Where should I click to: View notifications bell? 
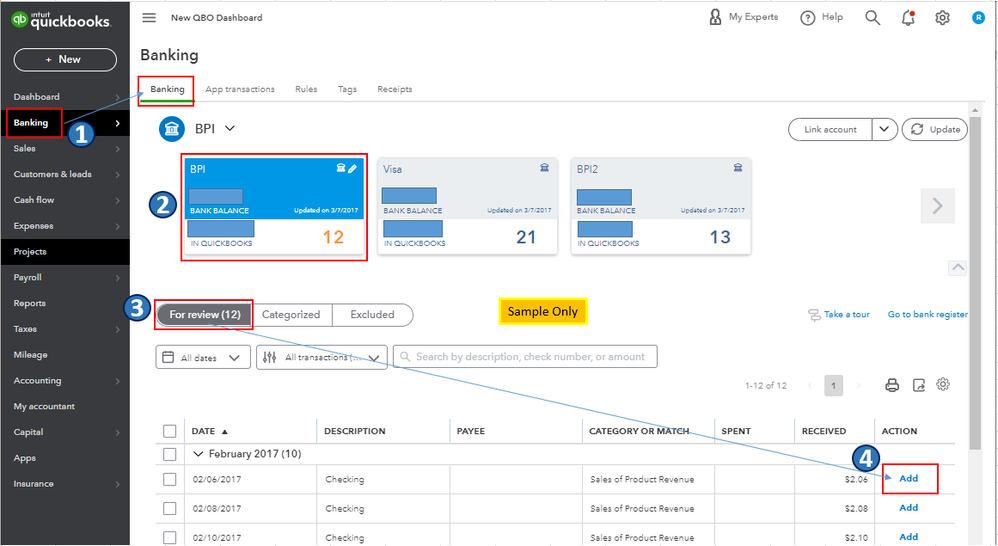[908, 18]
